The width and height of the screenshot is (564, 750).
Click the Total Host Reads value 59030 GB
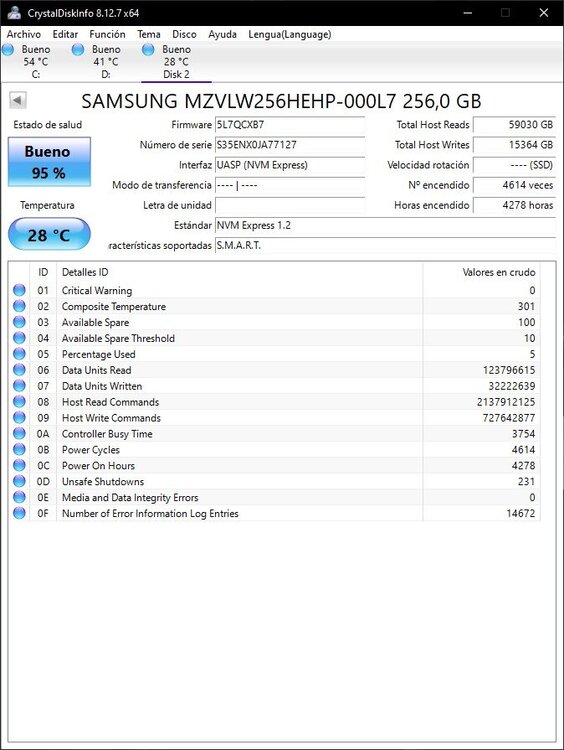(514, 125)
